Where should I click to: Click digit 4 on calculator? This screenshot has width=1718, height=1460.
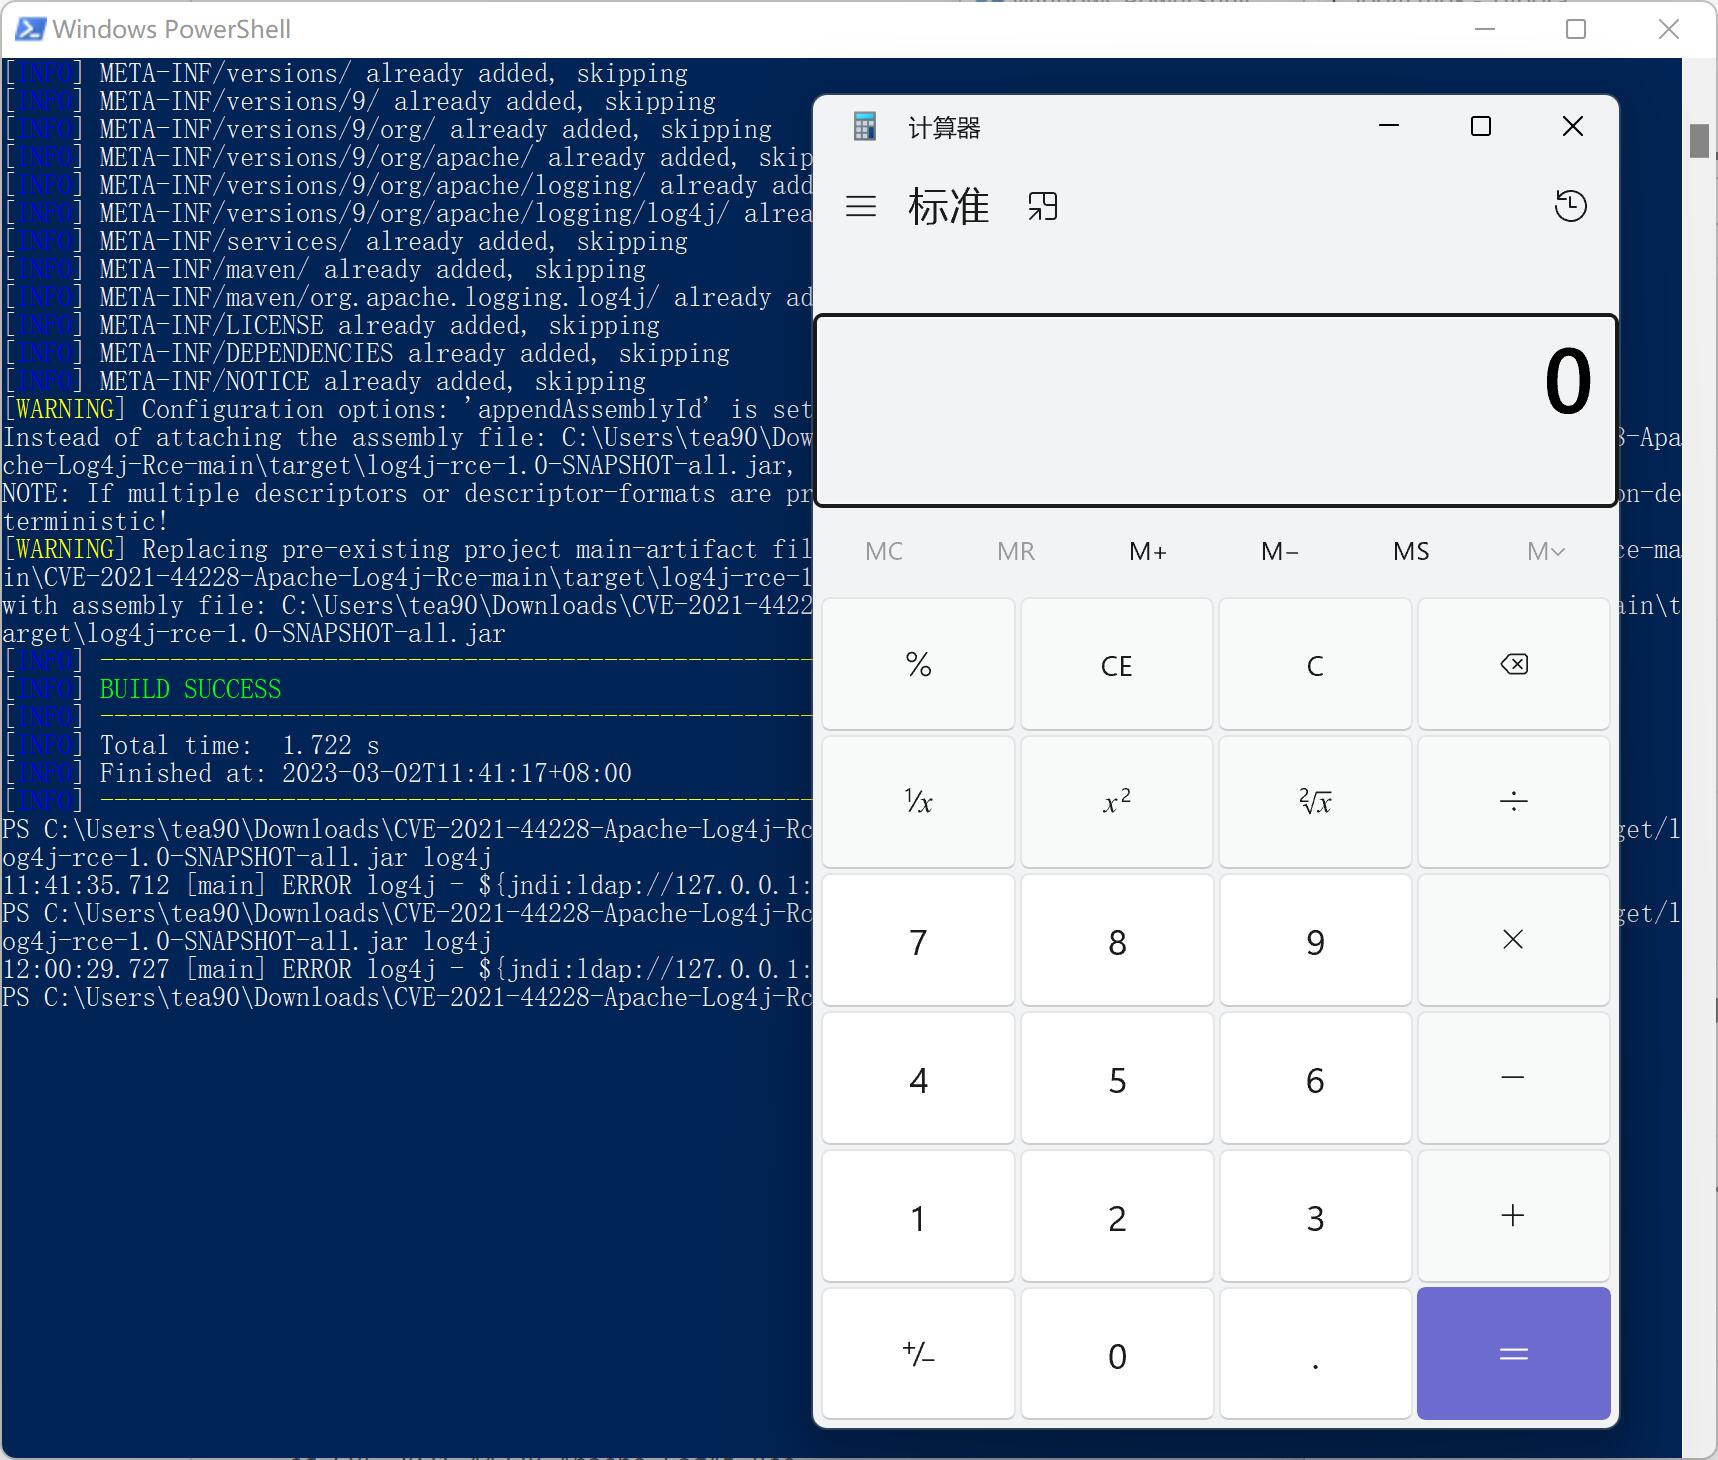coord(918,1078)
